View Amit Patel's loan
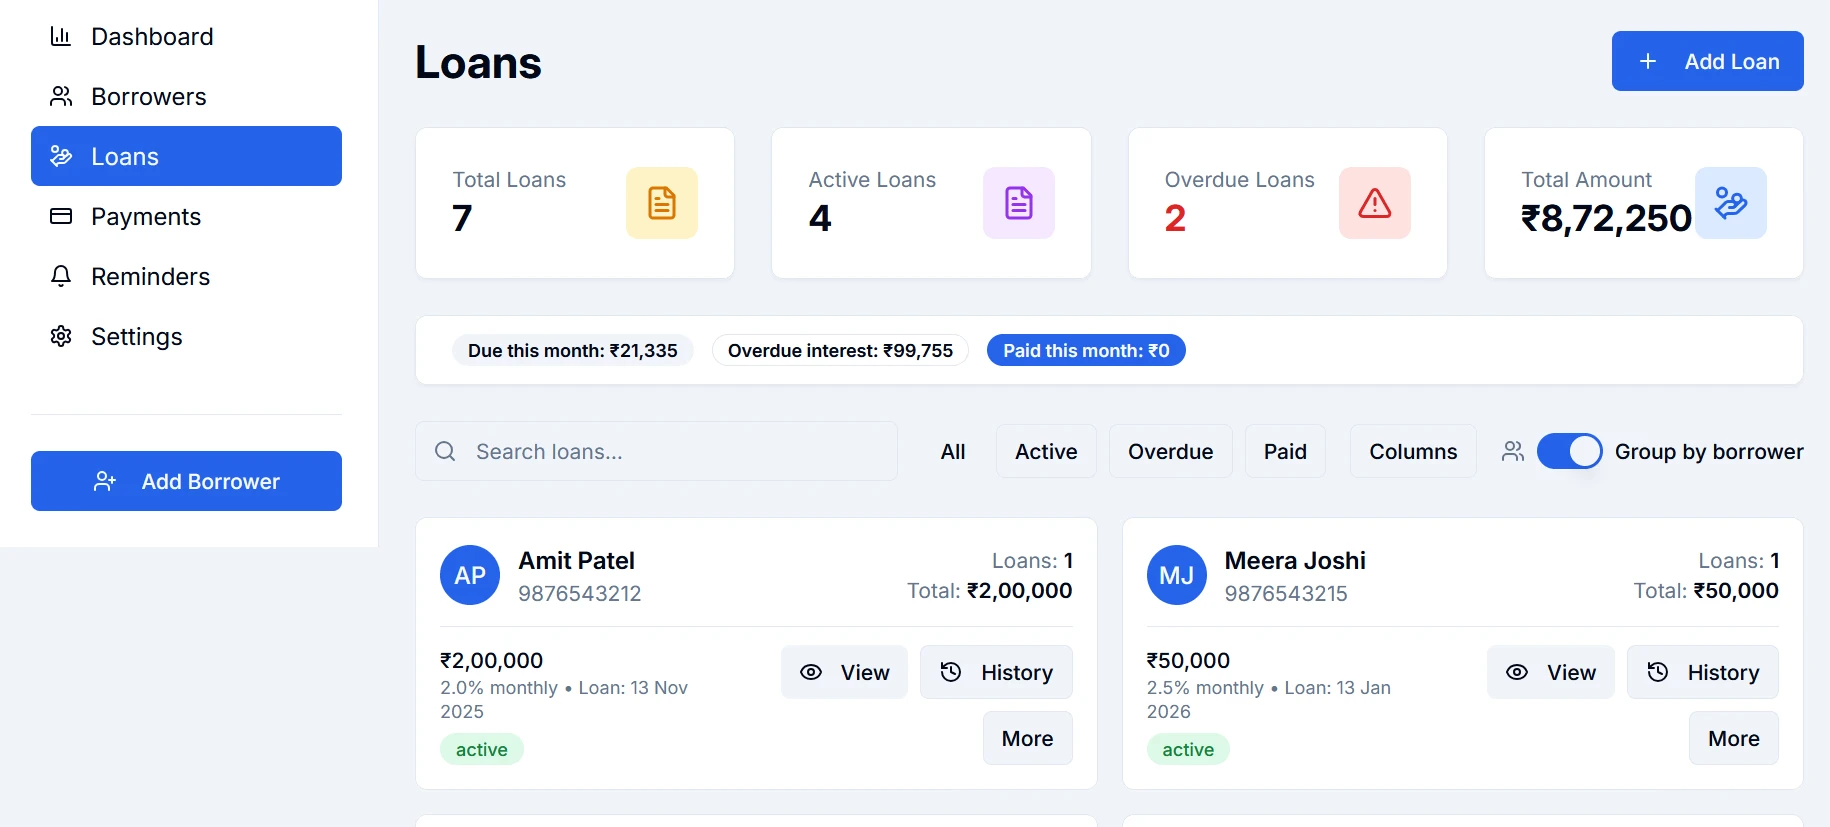The height and width of the screenshot is (827, 1830). (x=844, y=672)
